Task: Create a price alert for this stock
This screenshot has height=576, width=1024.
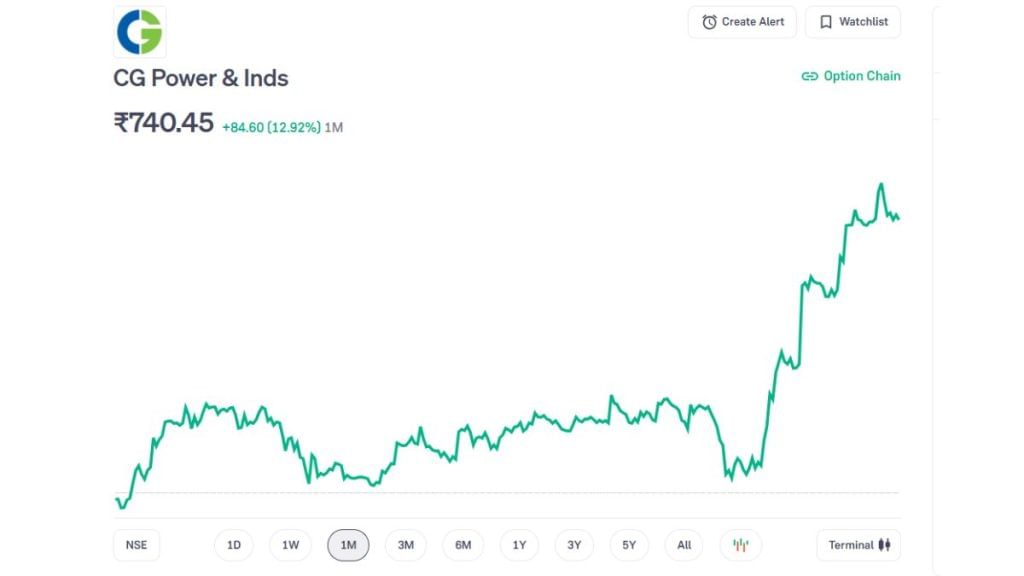Action: pos(742,22)
